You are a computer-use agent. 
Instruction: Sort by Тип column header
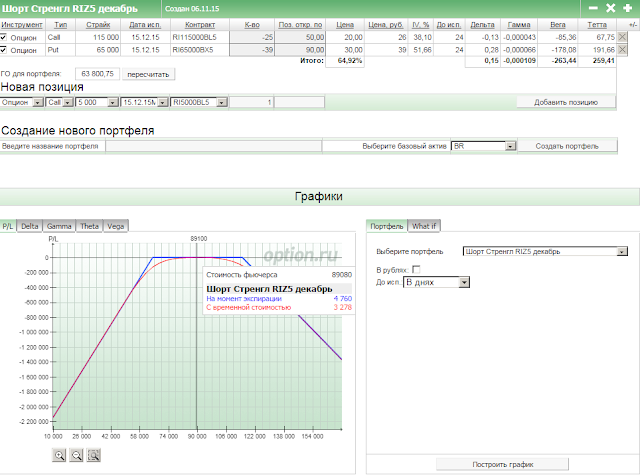pyautogui.click(x=60, y=25)
